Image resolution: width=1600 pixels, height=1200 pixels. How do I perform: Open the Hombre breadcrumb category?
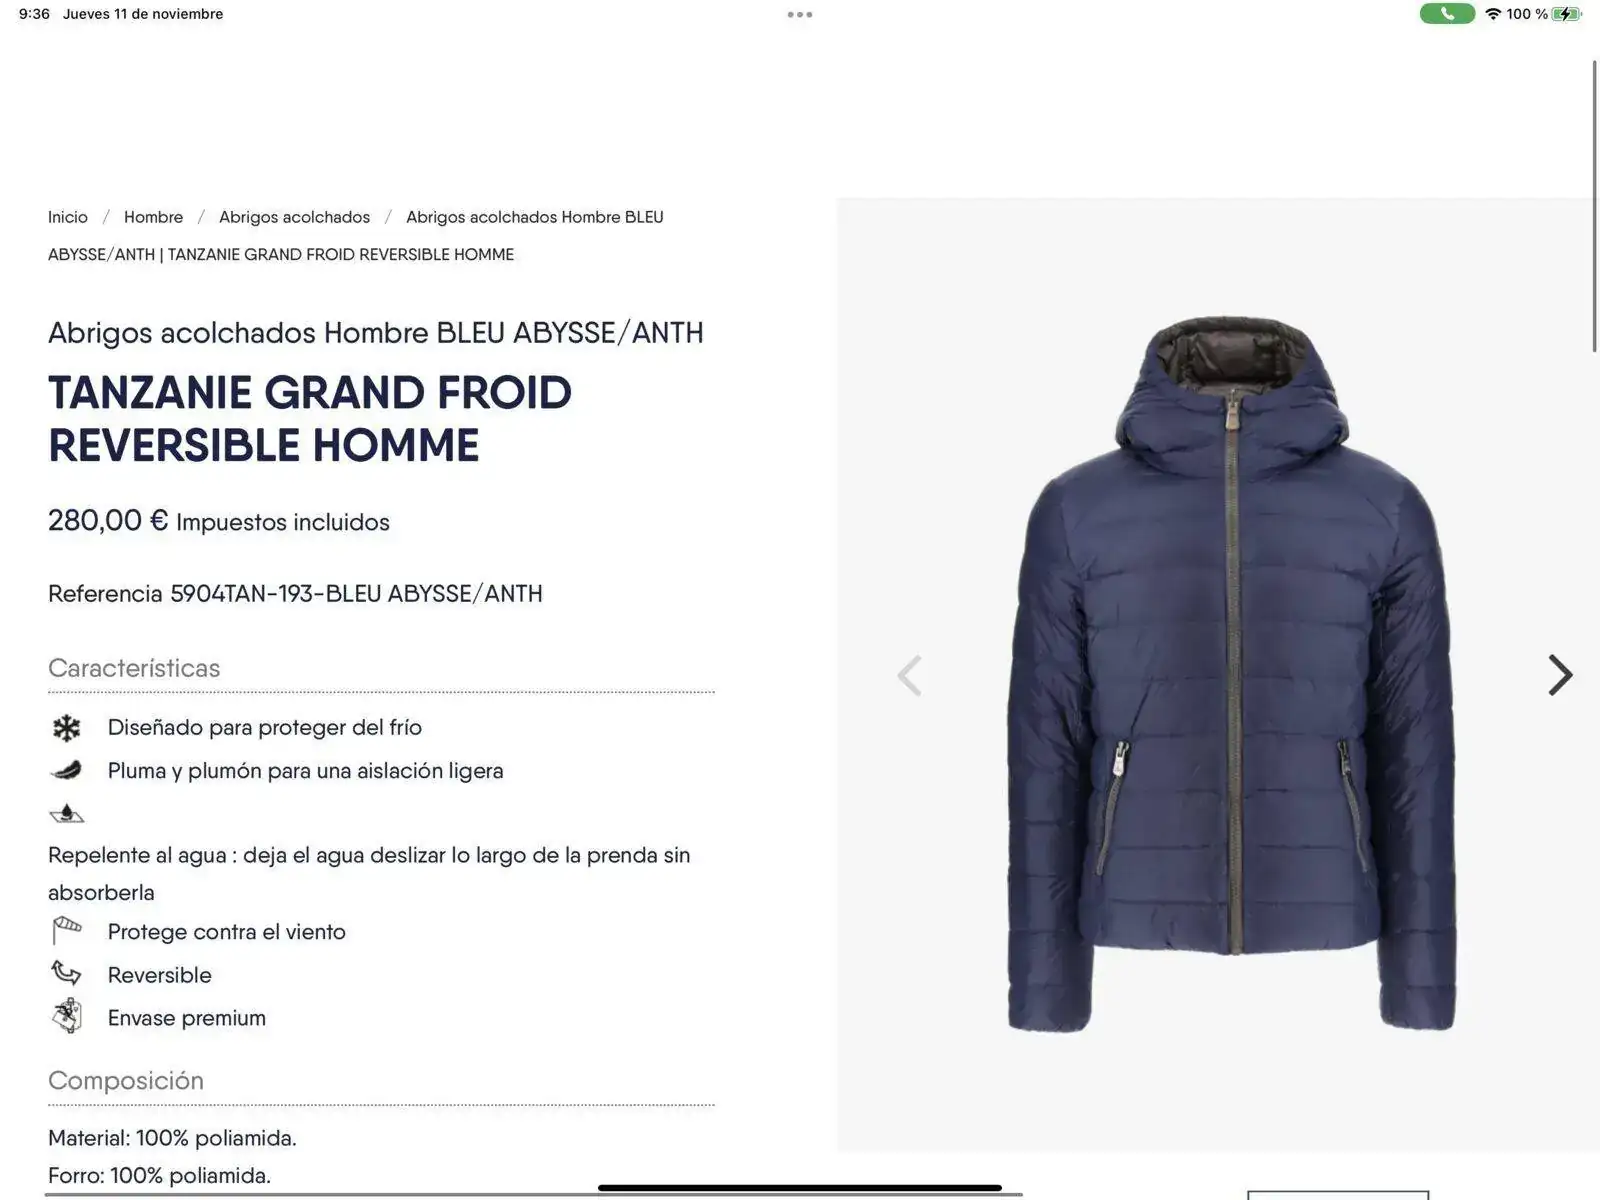click(153, 217)
